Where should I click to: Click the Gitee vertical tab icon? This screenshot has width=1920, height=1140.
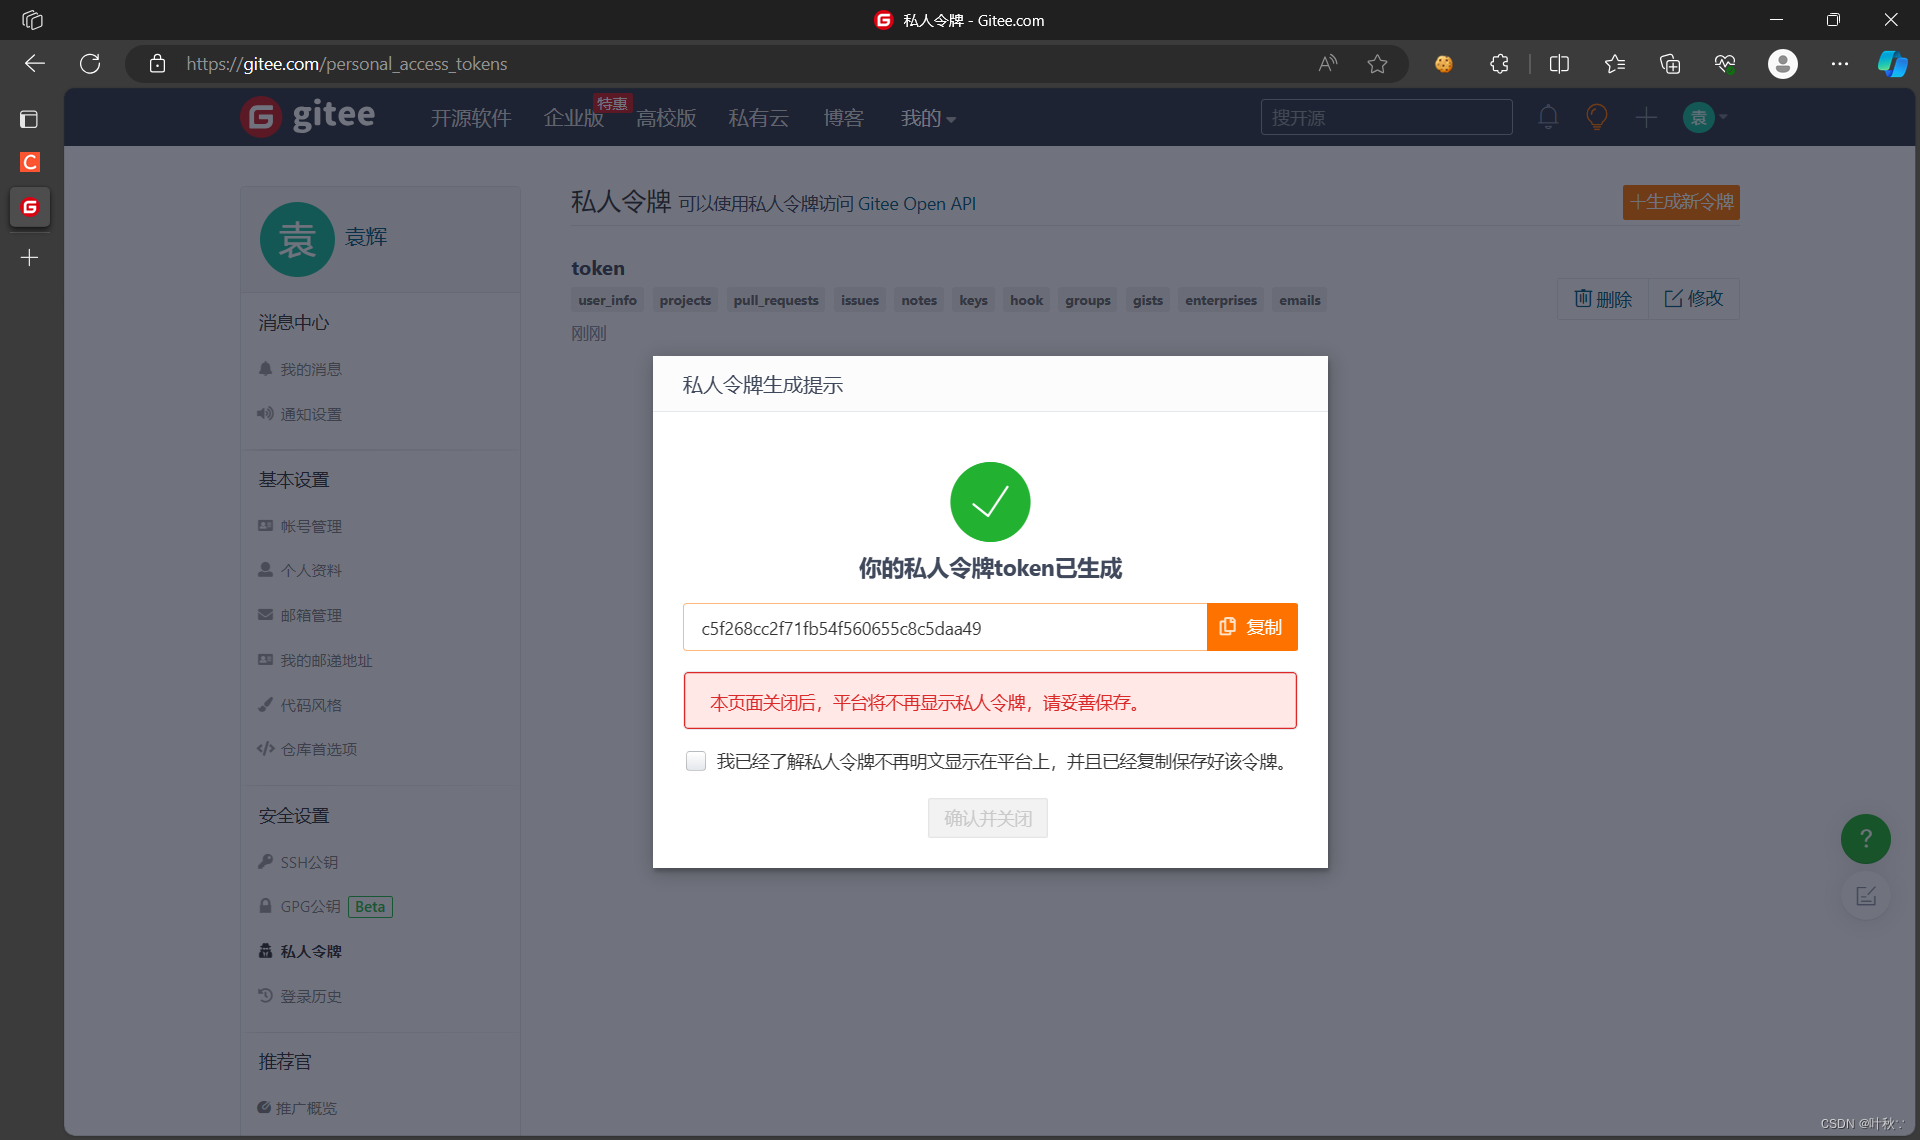[30, 207]
